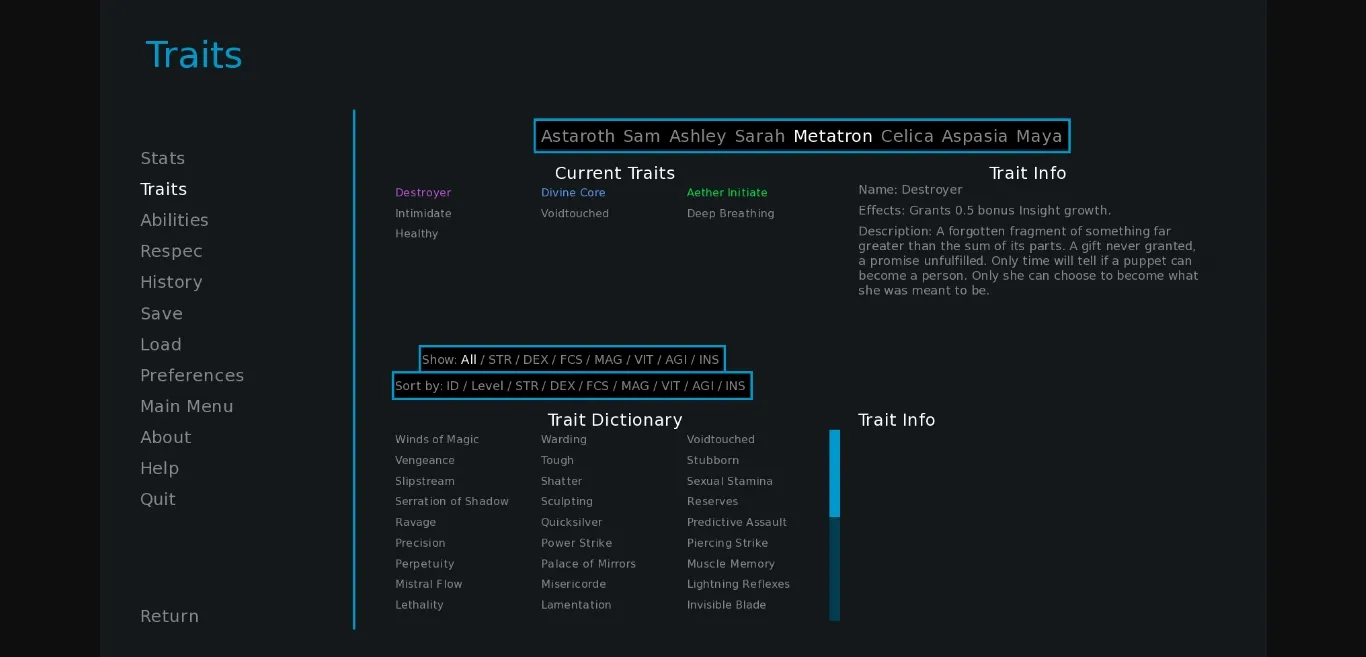The width and height of the screenshot is (1366, 657).
Task: Choose Maya in the character list
Action: click(x=1039, y=136)
